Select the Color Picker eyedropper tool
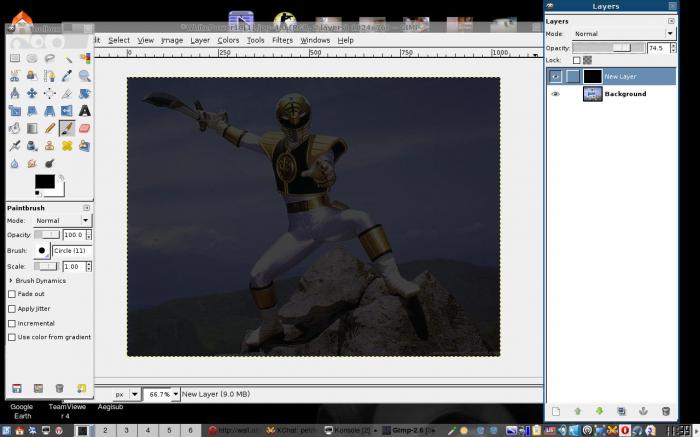 coord(67,75)
